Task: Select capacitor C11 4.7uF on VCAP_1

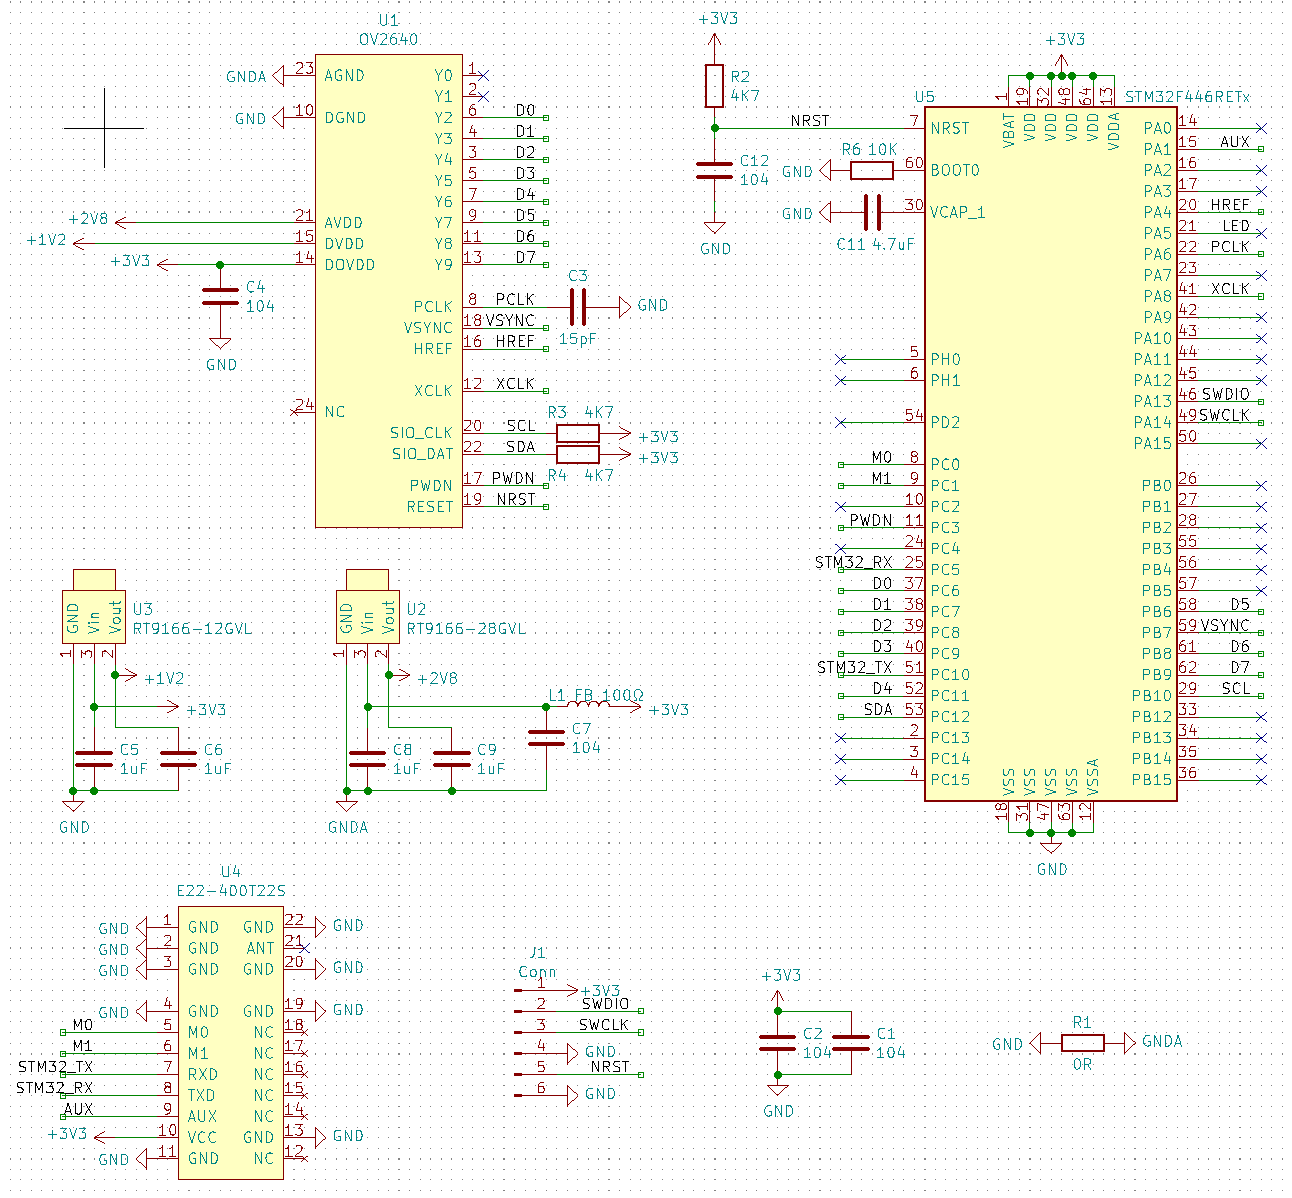Action: point(872,212)
